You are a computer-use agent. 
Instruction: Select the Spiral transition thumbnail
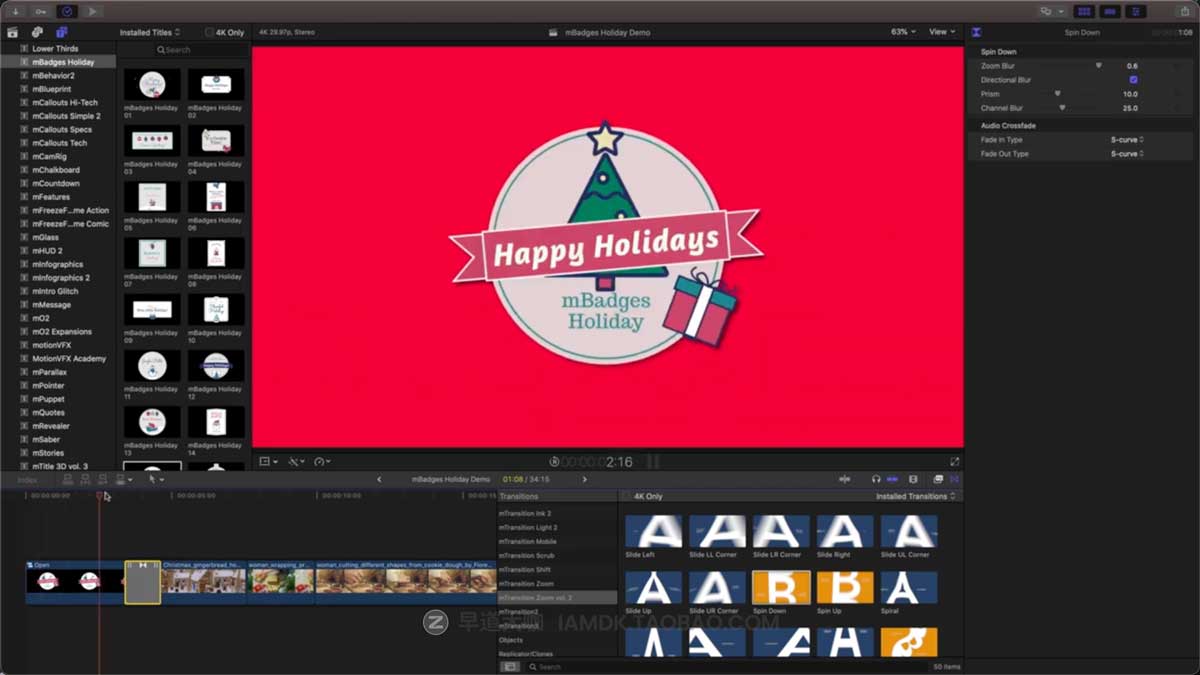pos(909,587)
